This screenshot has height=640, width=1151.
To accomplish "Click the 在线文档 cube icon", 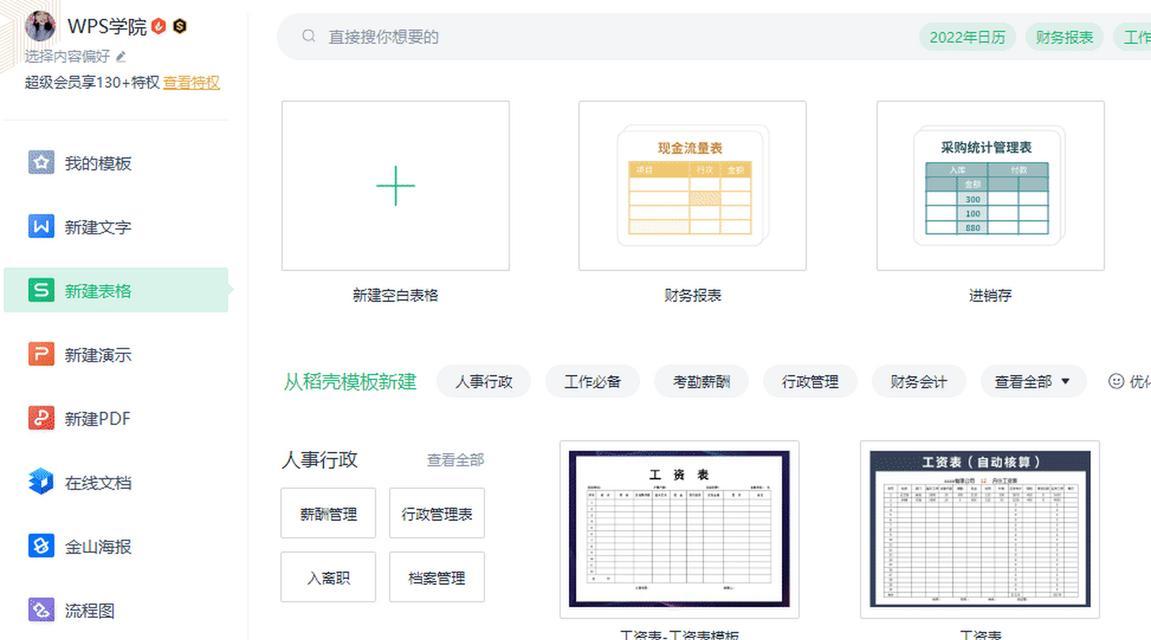I will tap(41, 481).
